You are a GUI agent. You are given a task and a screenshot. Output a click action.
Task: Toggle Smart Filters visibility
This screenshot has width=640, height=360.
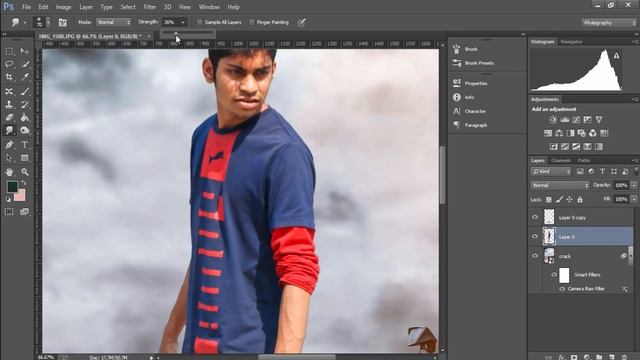click(554, 275)
